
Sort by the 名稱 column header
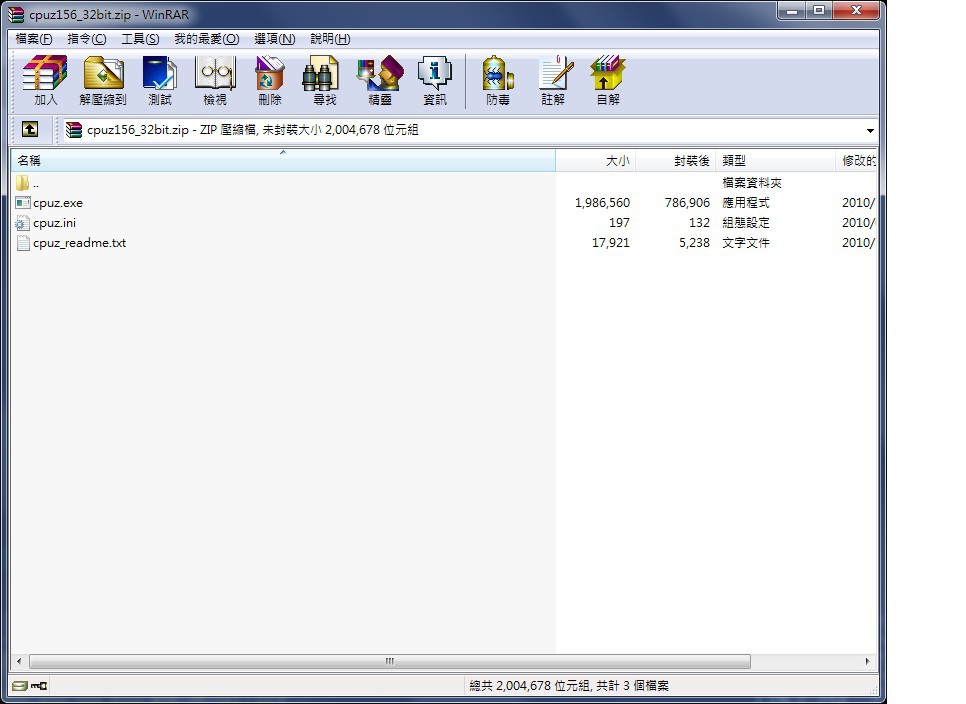[x=283, y=161]
